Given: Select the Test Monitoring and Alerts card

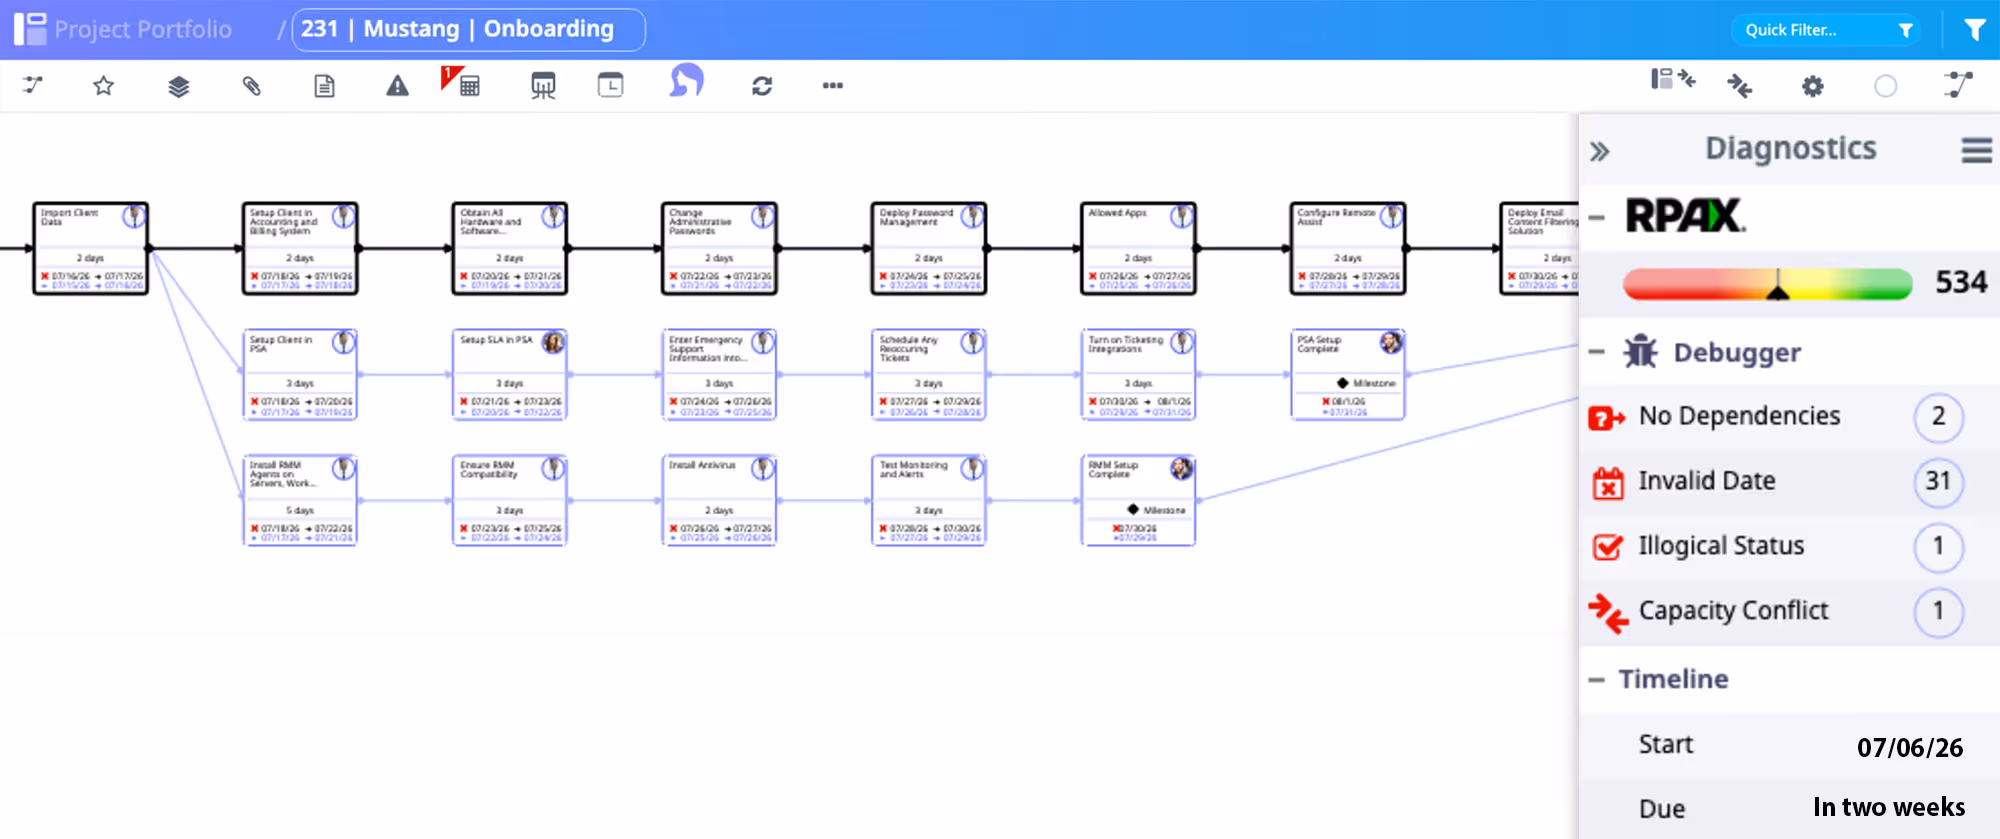Looking at the screenshot, I should [929, 500].
